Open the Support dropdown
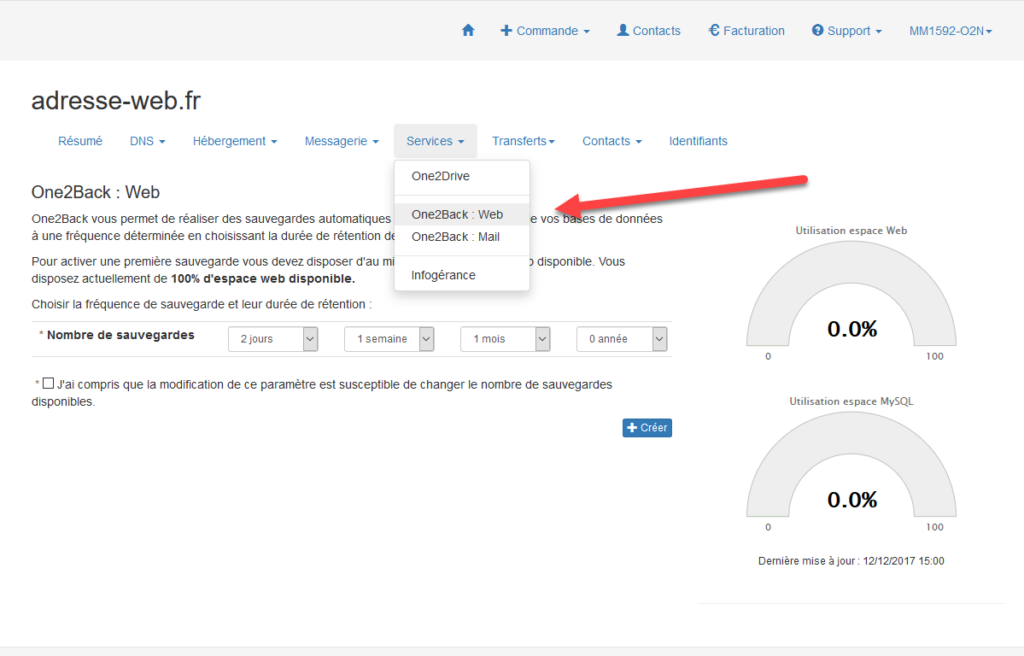Image resolution: width=1024 pixels, height=656 pixels. 846,31
